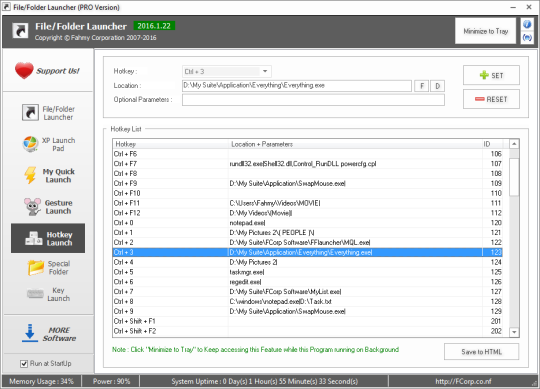Click the D directory browse button
This screenshot has width=540, height=389.
[x=437, y=86]
